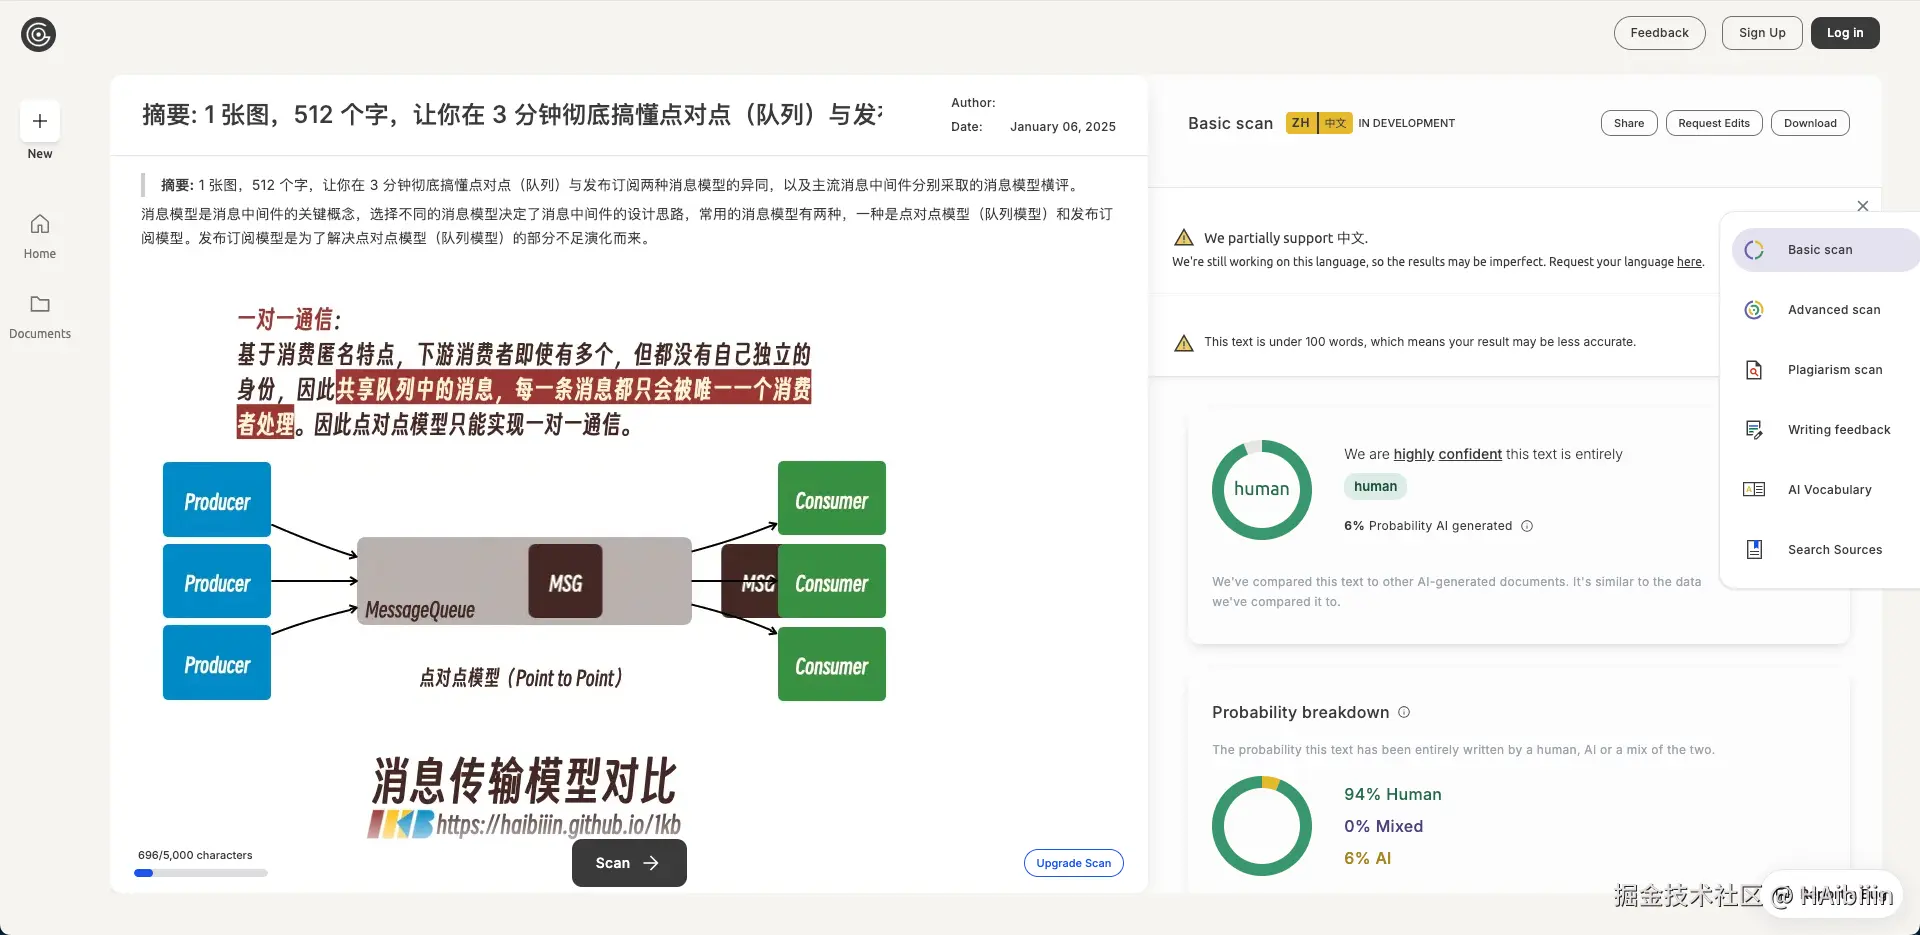The width and height of the screenshot is (1920, 935).
Task: Click Upgrade Scan
Action: 1073,862
